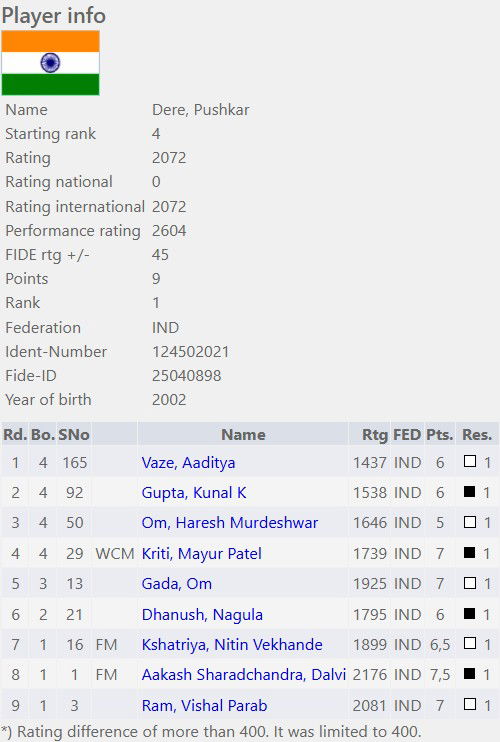Click white piece icon in round 5

470,583
